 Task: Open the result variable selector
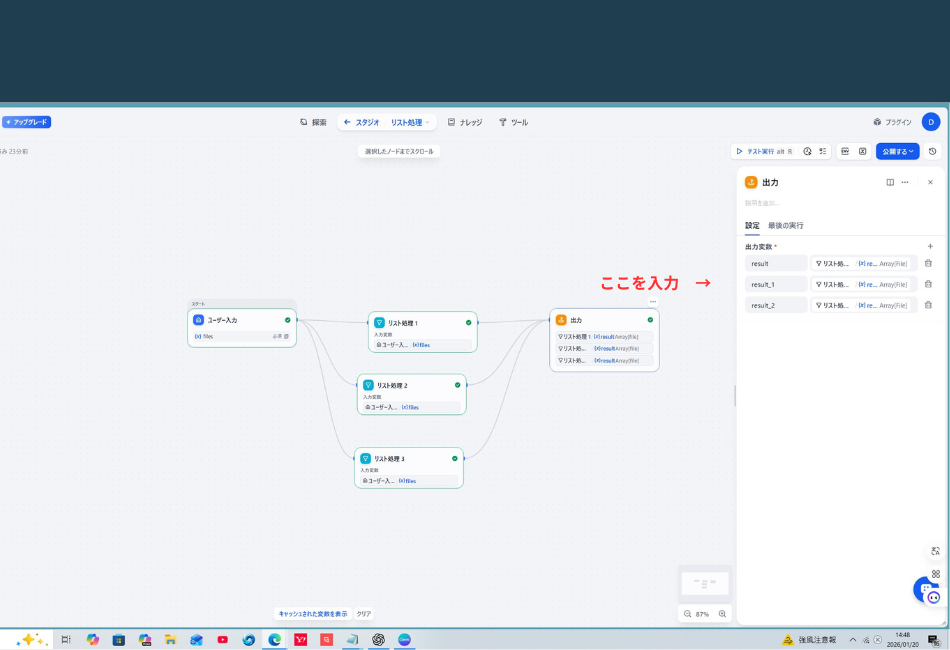(x=863, y=263)
